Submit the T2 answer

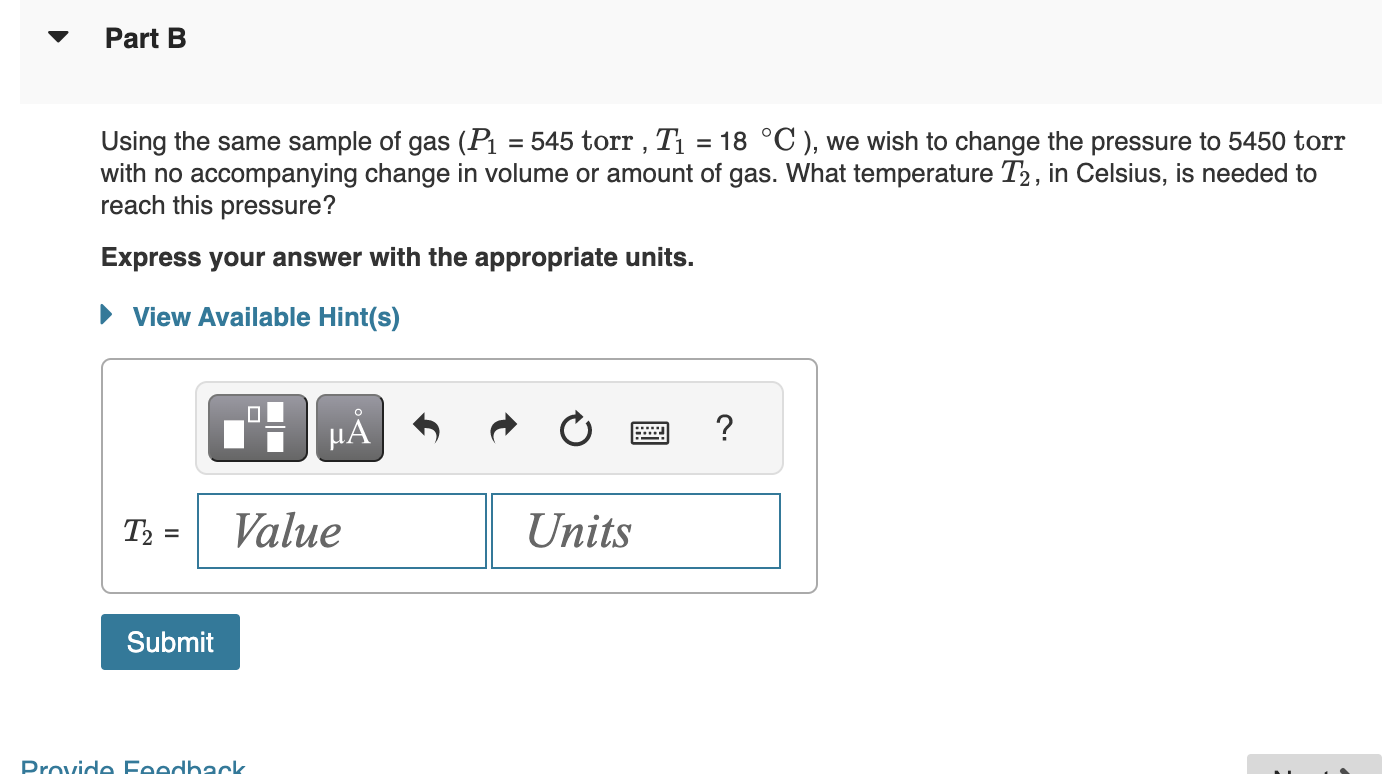tap(169, 641)
